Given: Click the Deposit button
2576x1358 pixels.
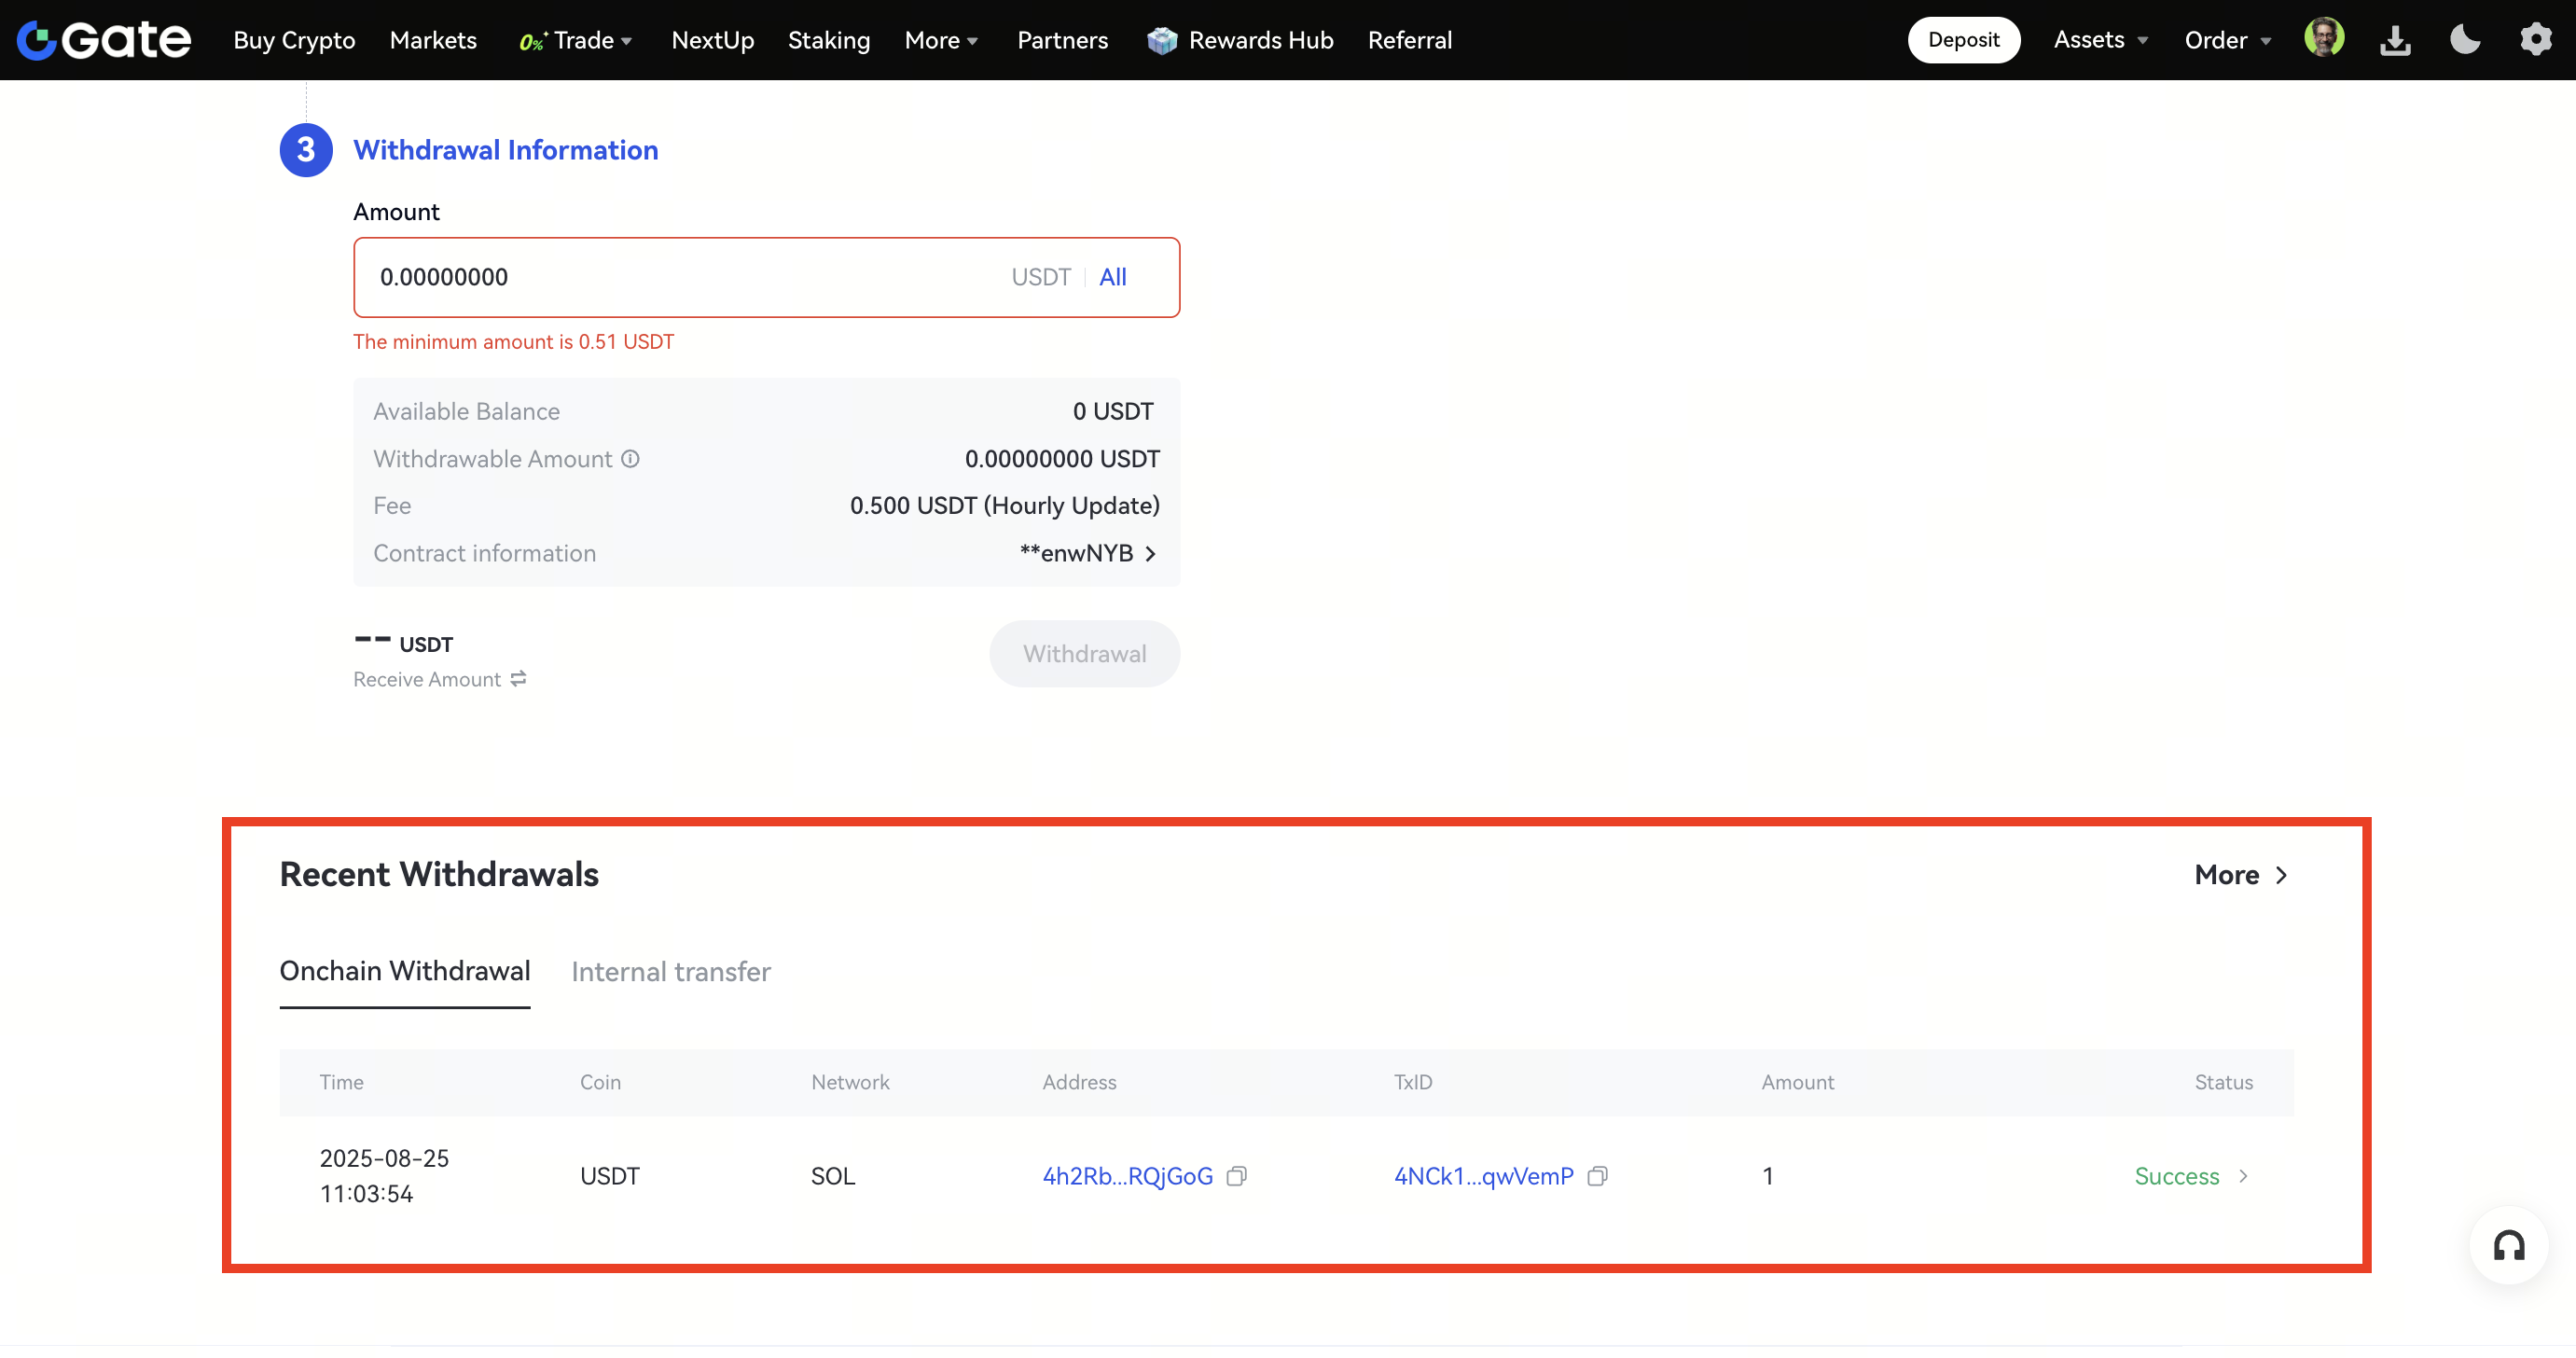Looking at the screenshot, I should [x=1963, y=40].
